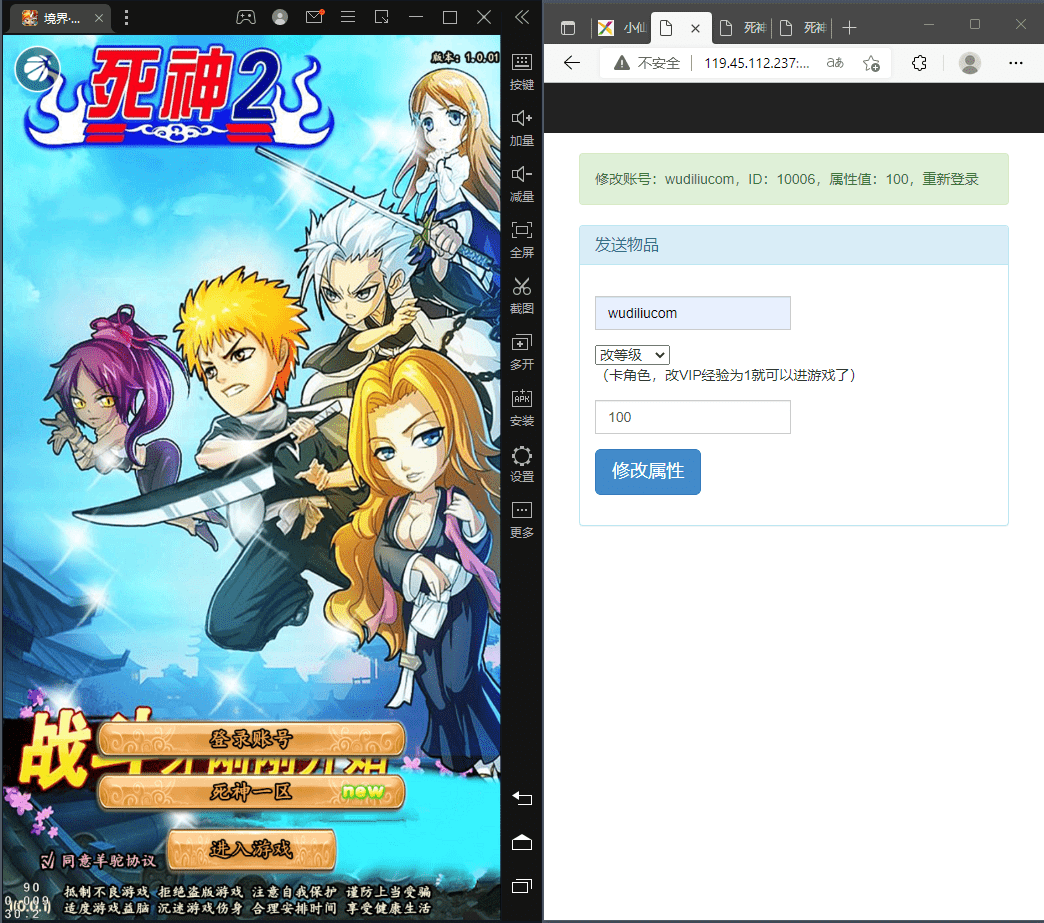
Task: Increase volume with 加量 icon
Action: coord(521,129)
